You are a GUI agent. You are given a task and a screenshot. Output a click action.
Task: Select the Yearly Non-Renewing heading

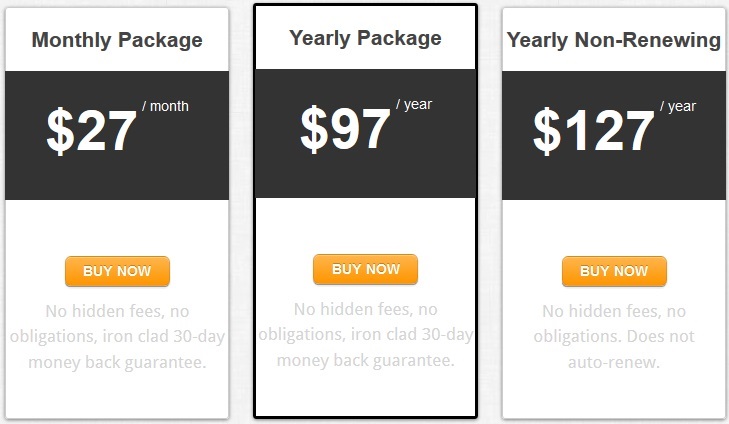tap(614, 40)
